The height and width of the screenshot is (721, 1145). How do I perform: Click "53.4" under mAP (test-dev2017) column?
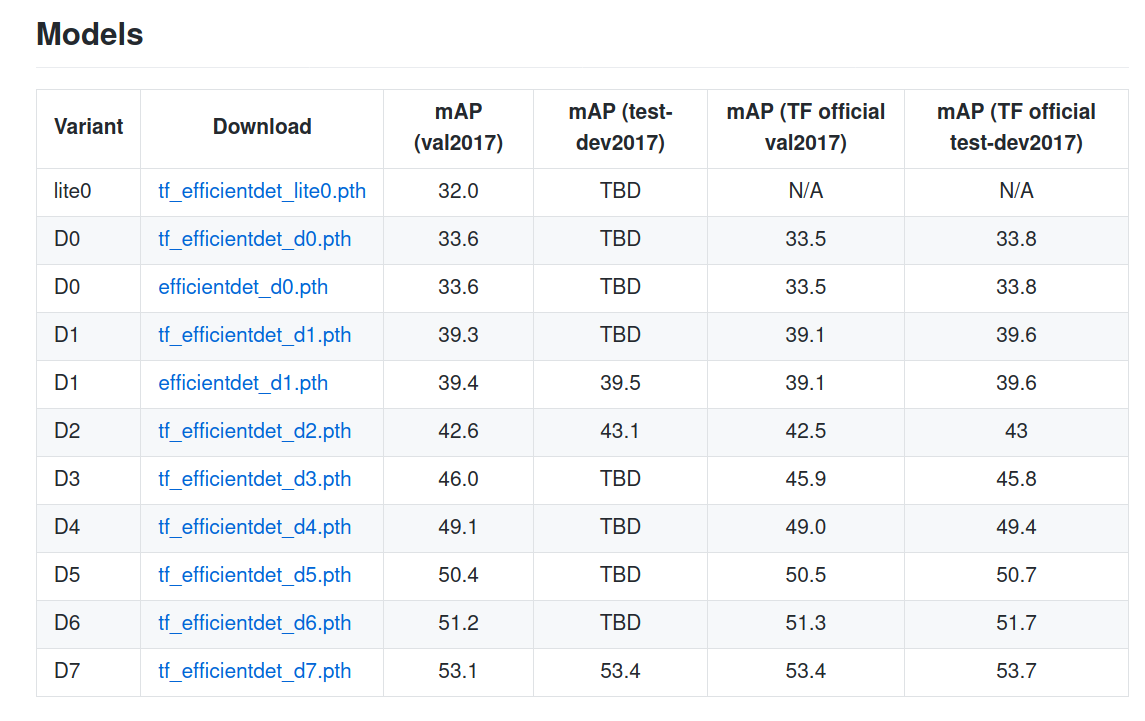click(621, 671)
